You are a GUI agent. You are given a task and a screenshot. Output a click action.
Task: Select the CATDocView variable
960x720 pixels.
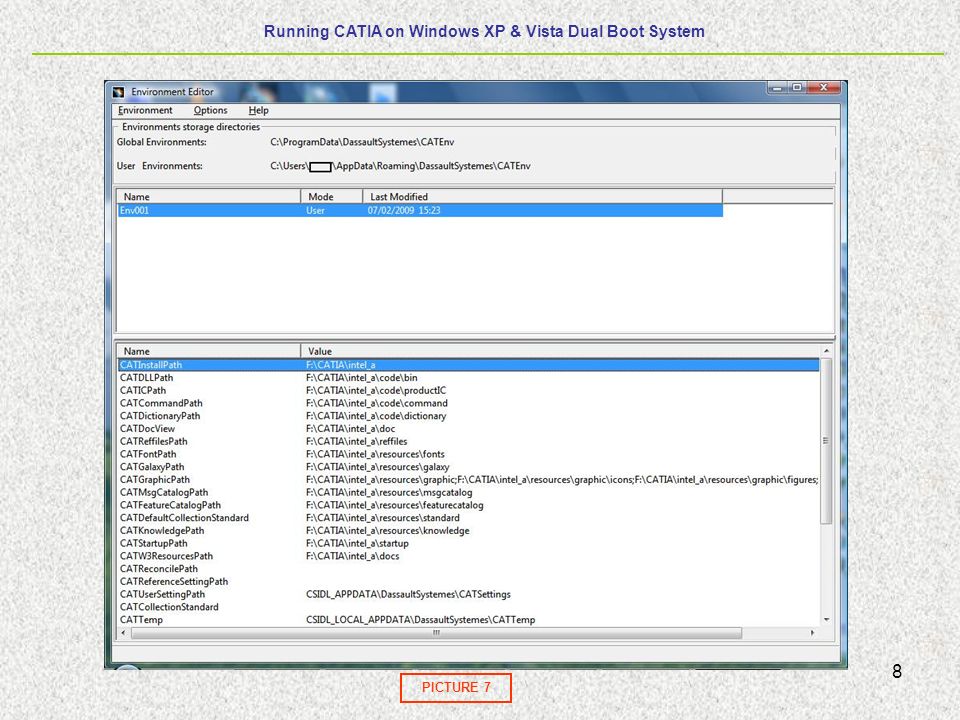point(147,429)
